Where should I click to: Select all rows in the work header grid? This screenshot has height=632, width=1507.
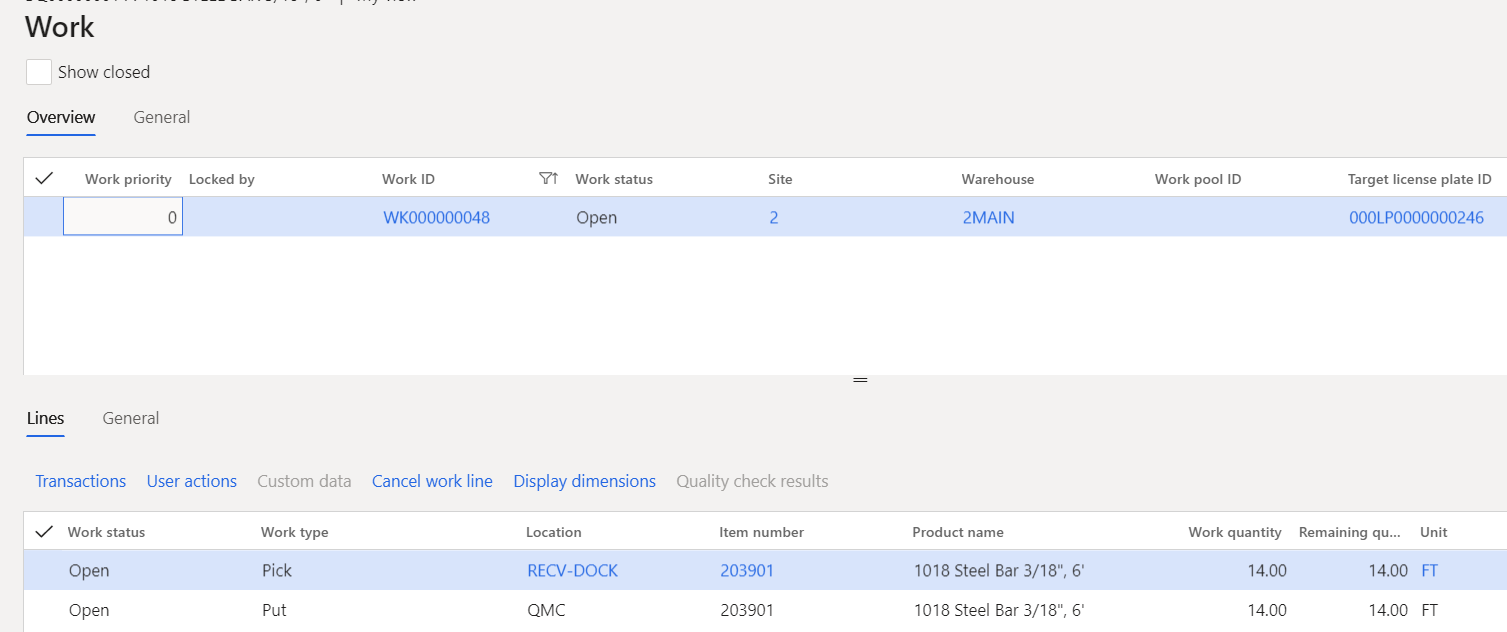[x=43, y=179]
